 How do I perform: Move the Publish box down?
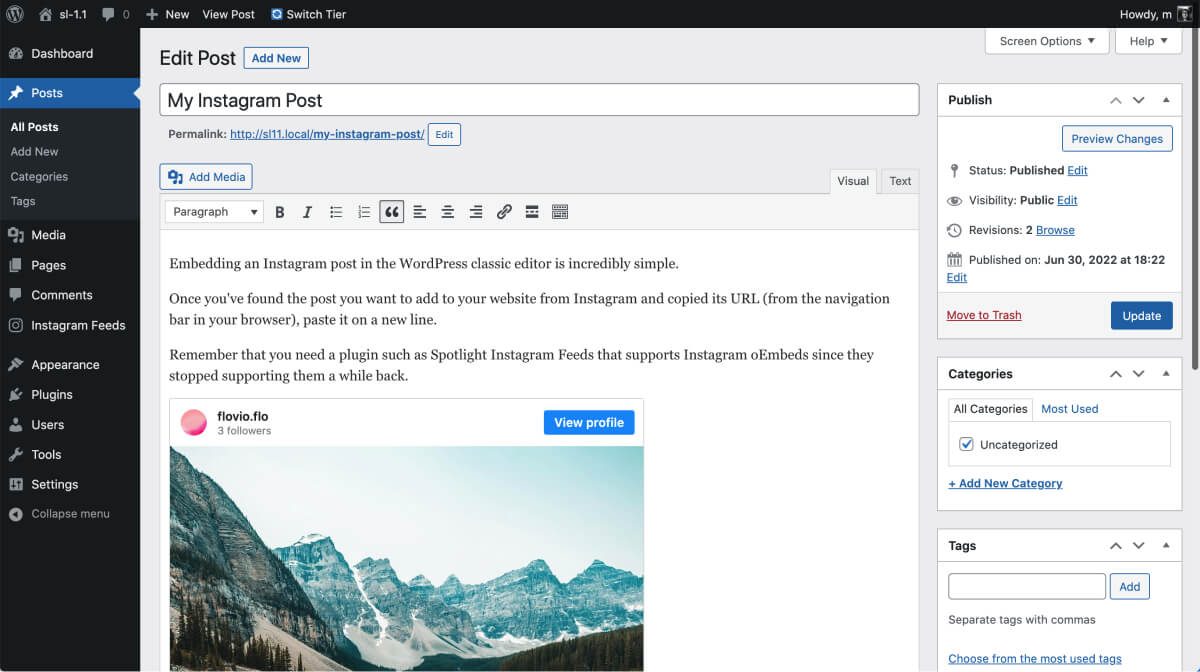click(x=1139, y=100)
